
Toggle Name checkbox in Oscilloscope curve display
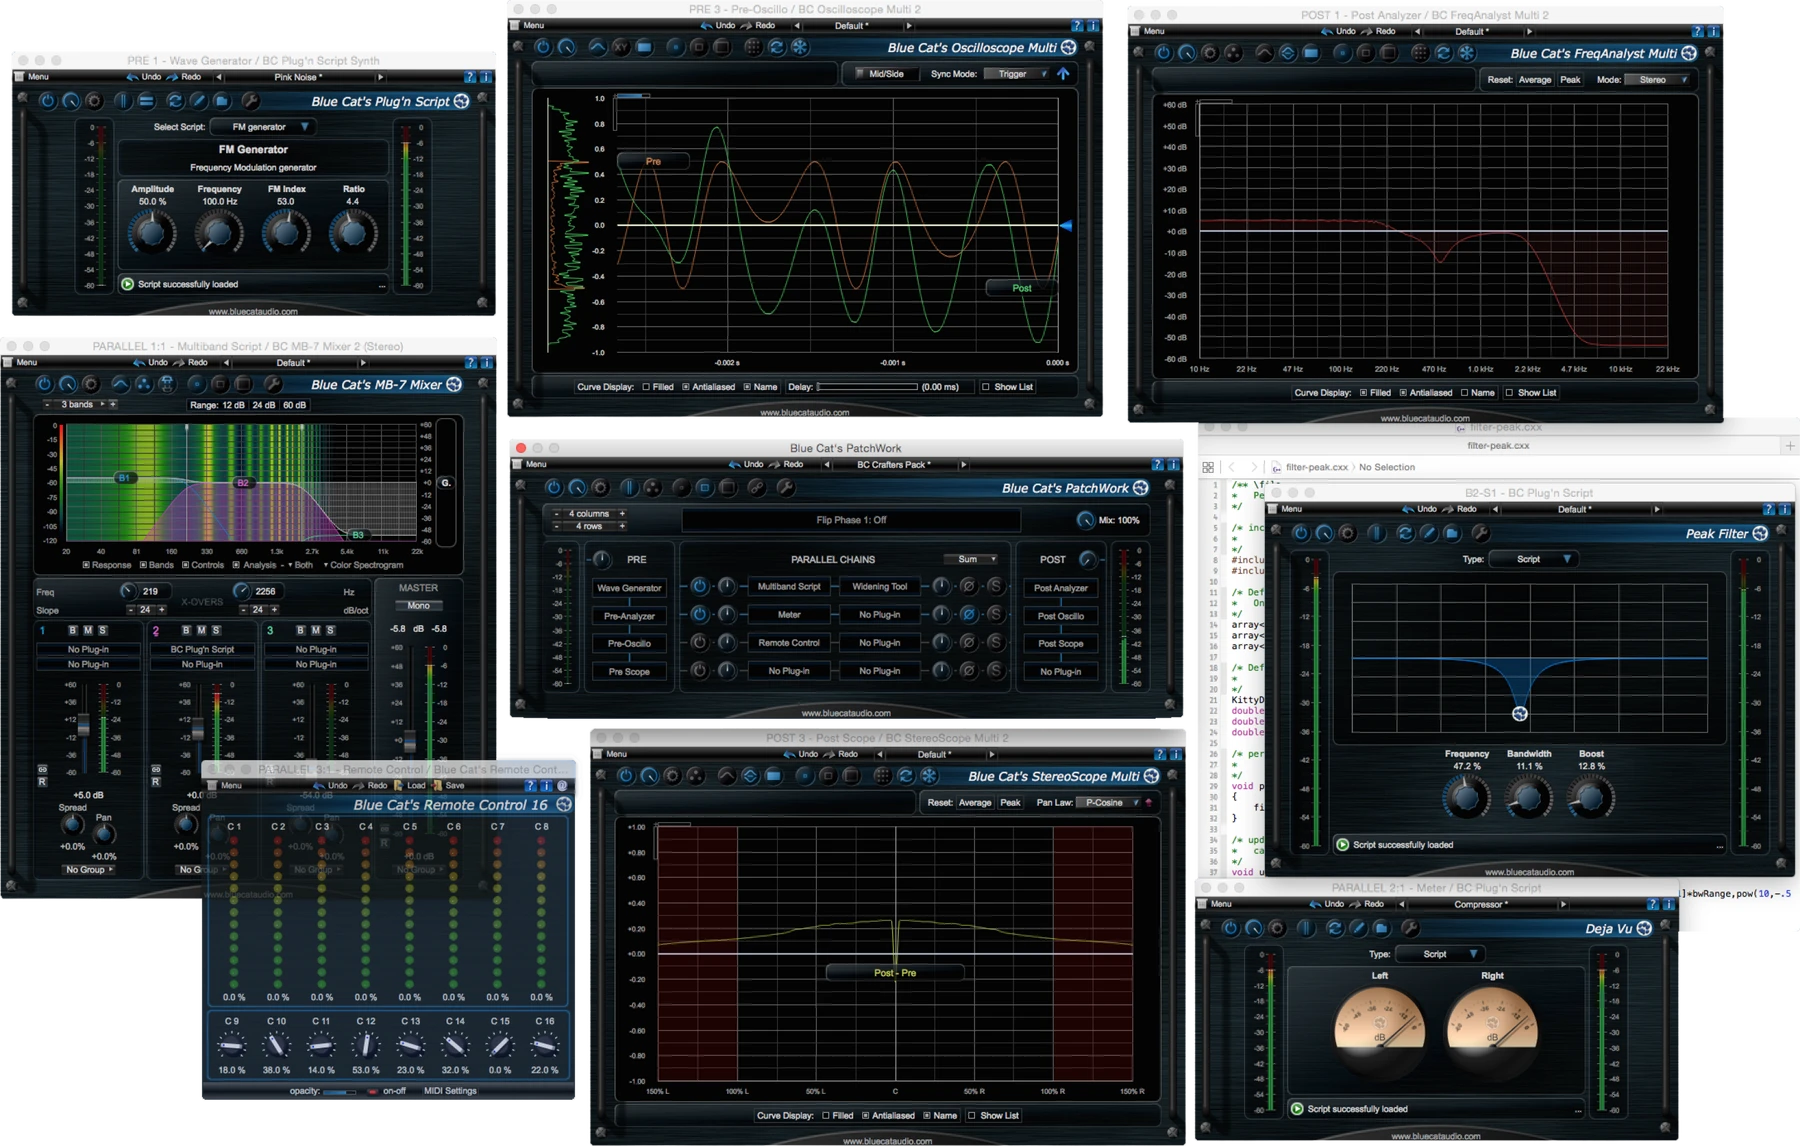pyautogui.click(x=747, y=387)
